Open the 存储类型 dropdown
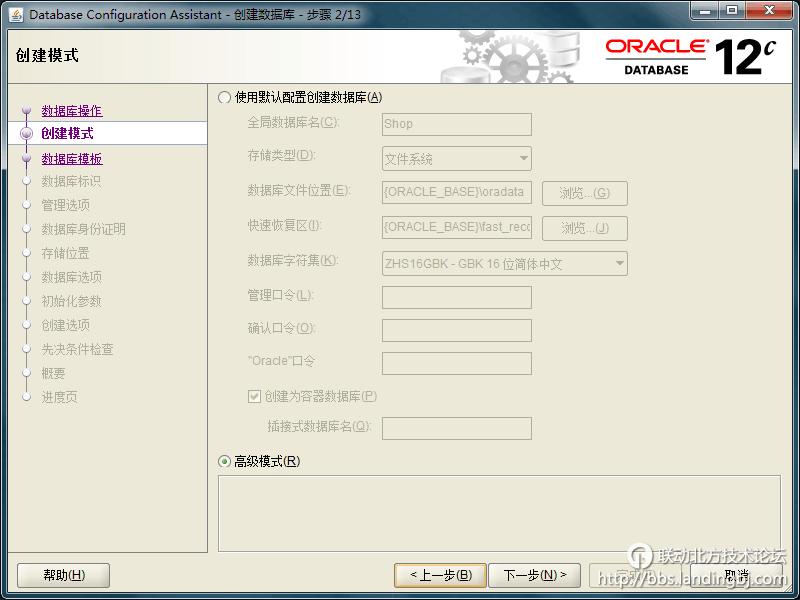This screenshot has height=600, width=800. point(457,159)
